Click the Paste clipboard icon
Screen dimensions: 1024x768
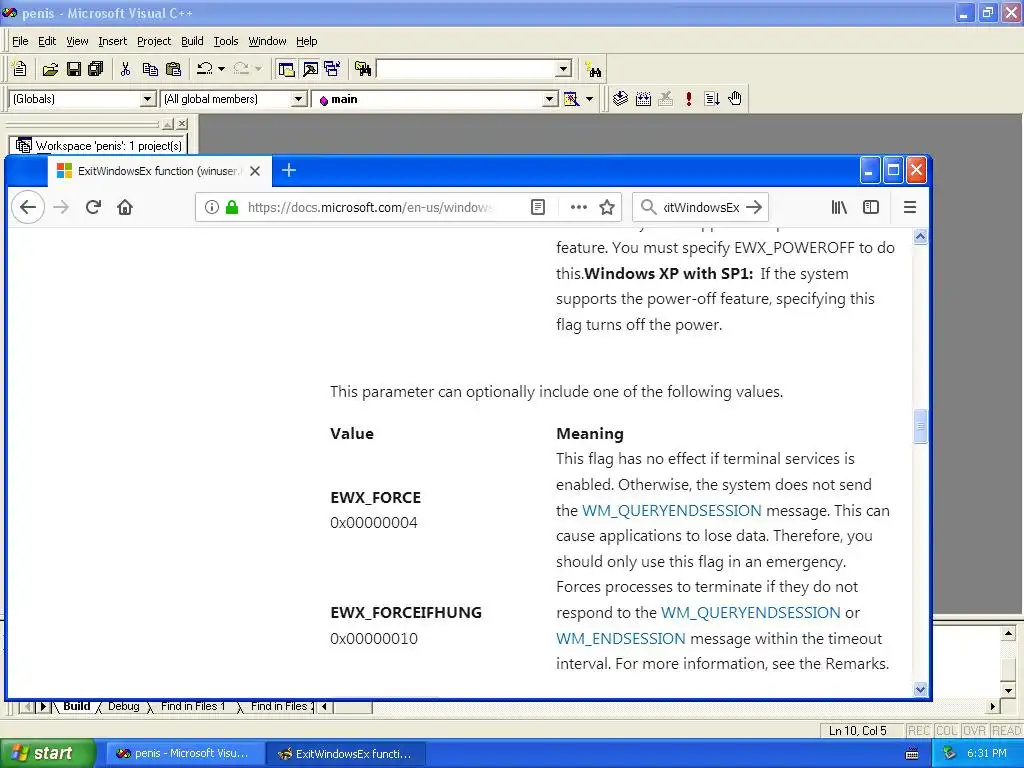coord(174,69)
